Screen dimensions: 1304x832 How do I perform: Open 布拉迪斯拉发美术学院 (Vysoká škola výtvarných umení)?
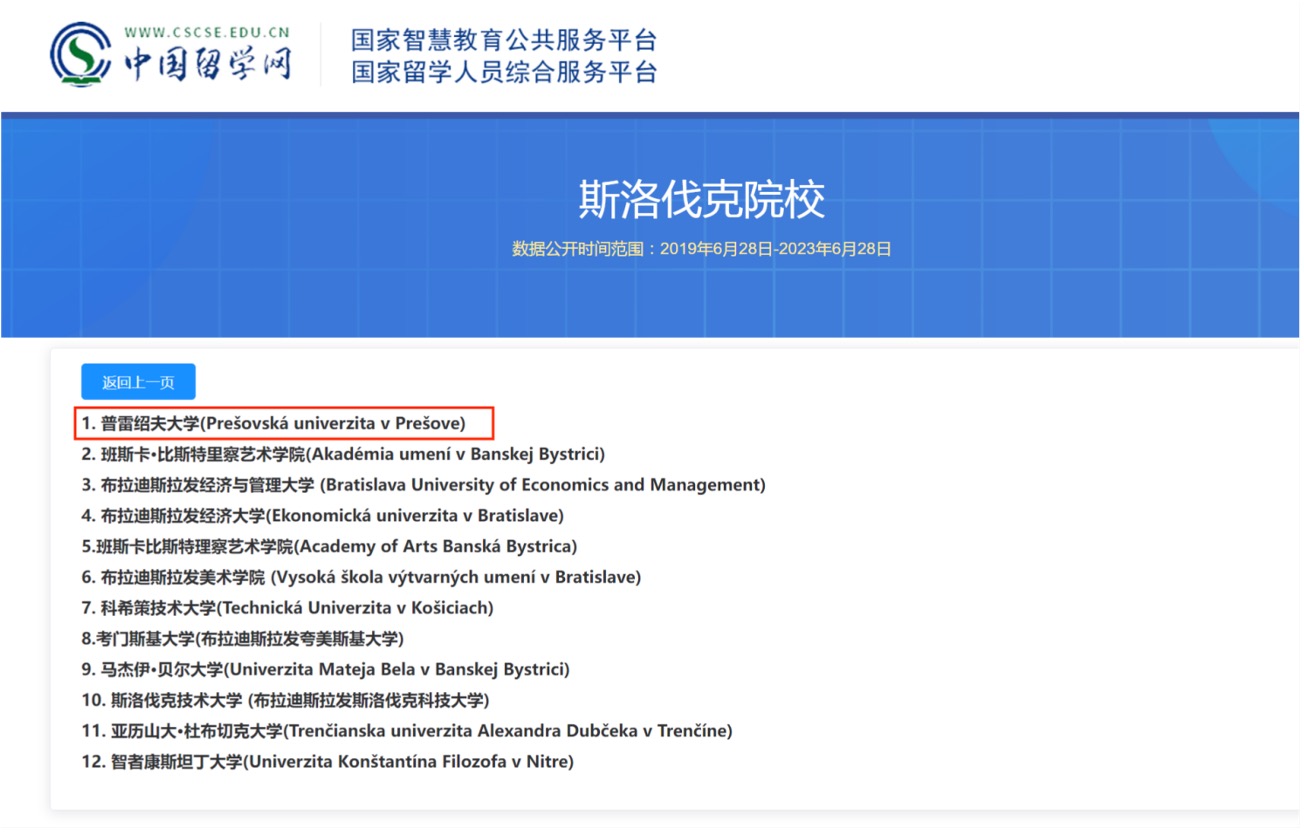[x=361, y=577]
